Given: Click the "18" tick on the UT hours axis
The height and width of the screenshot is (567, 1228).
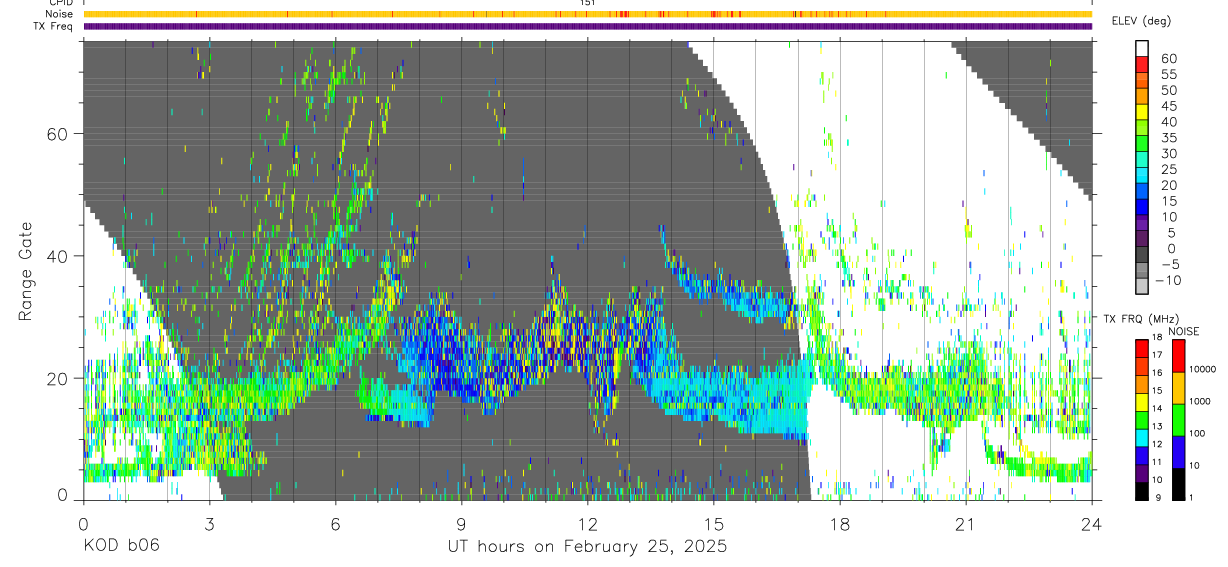Looking at the screenshot, I should tap(840, 523).
